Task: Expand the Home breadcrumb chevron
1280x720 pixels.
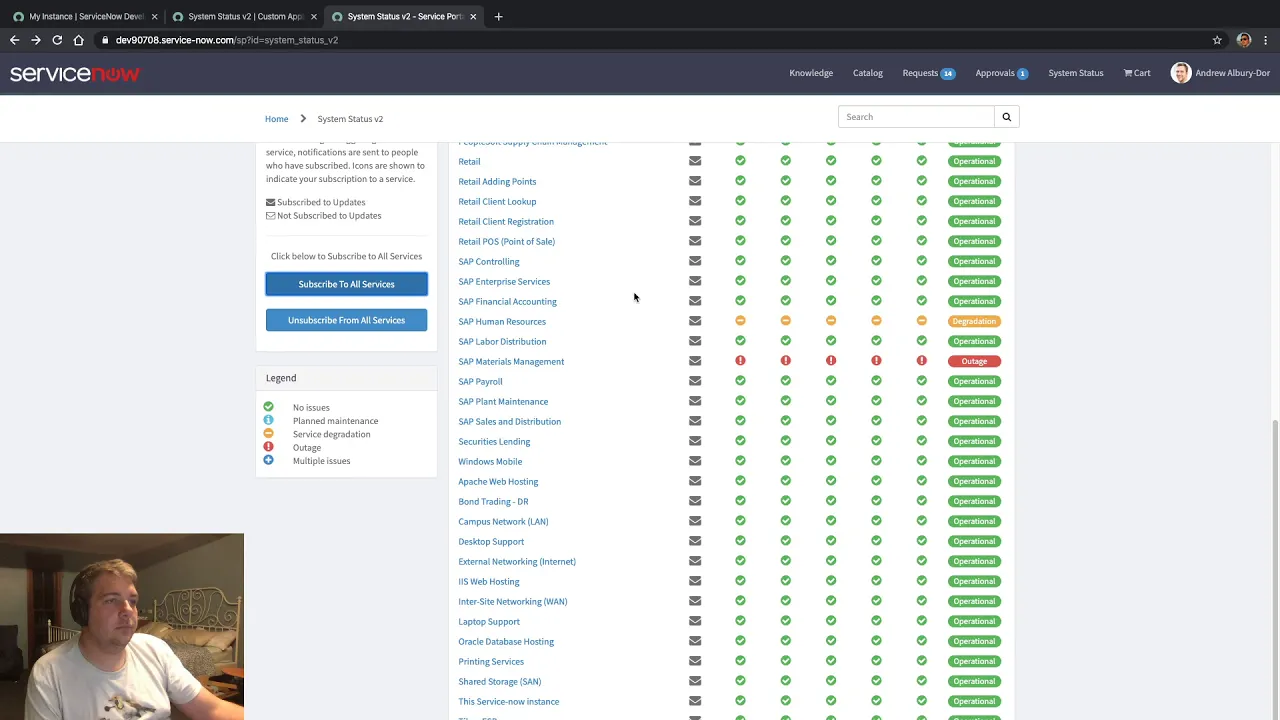Action: pos(302,118)
